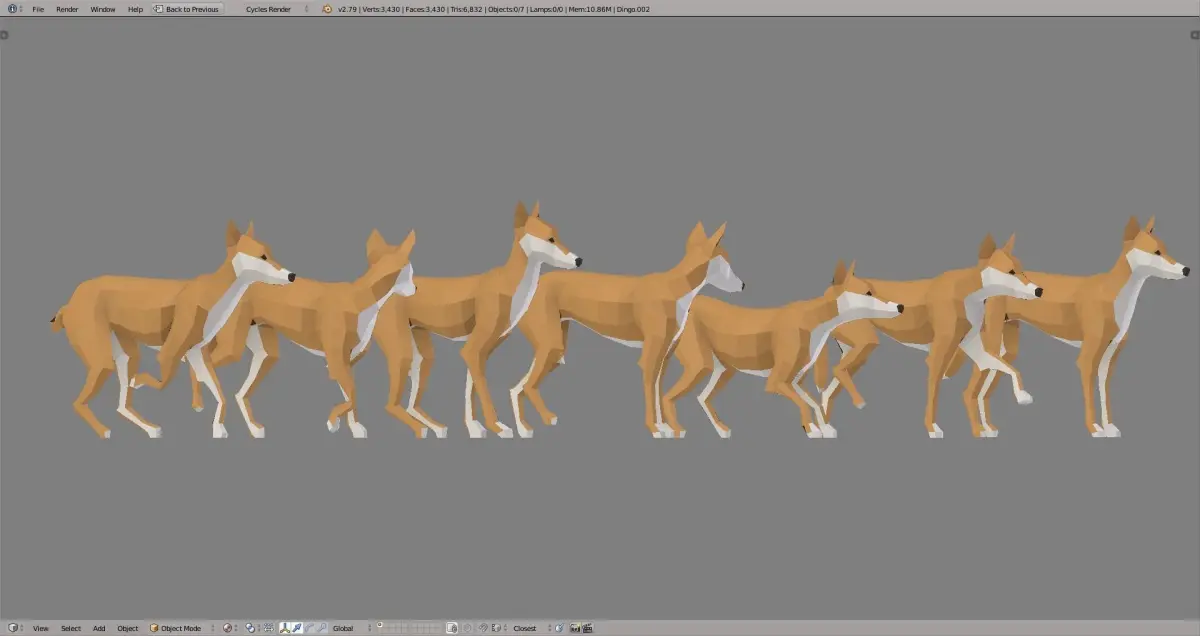Toggle the 3D manipulator widget
This screenshot has width=1200, height=636.
[285, 628]
